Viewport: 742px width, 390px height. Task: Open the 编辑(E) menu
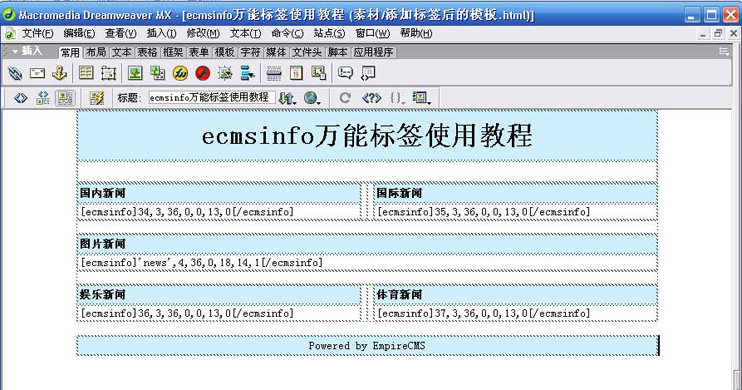pos(79,33)
